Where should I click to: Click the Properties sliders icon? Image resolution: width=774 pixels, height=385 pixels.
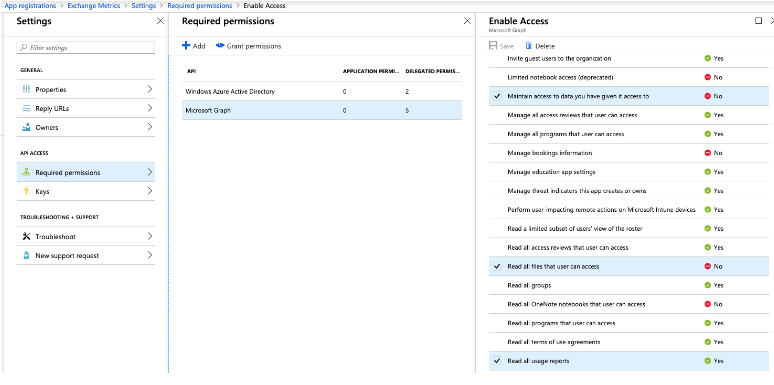(x=27, y=89)
